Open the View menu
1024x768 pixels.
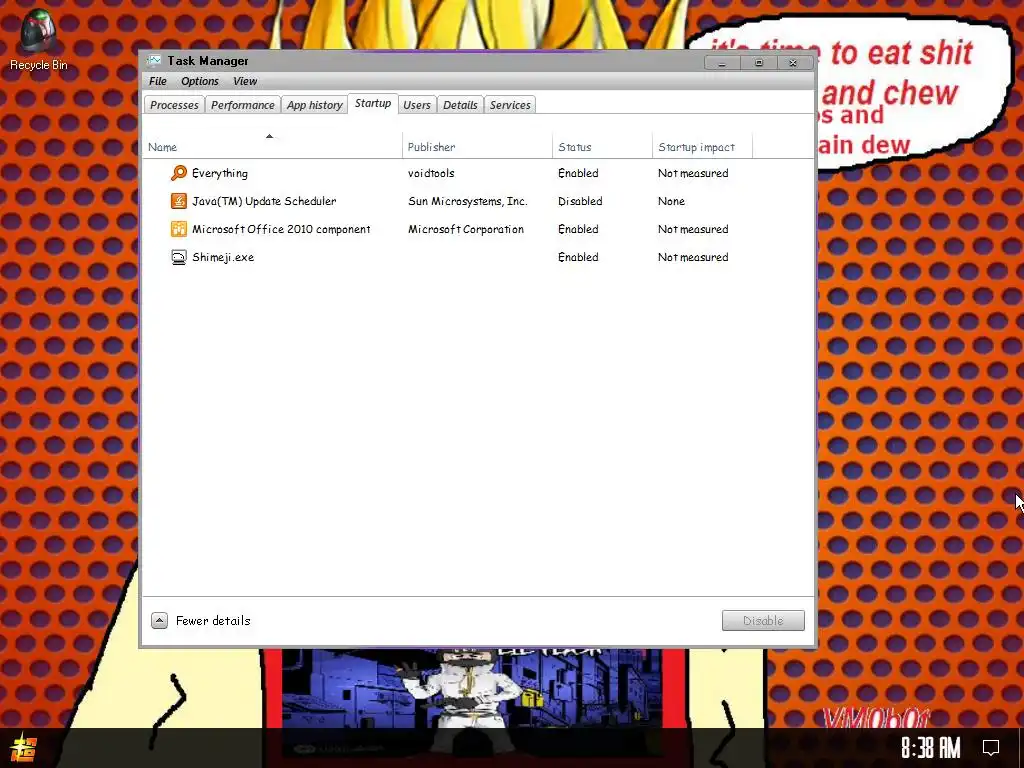pos(245,81)
